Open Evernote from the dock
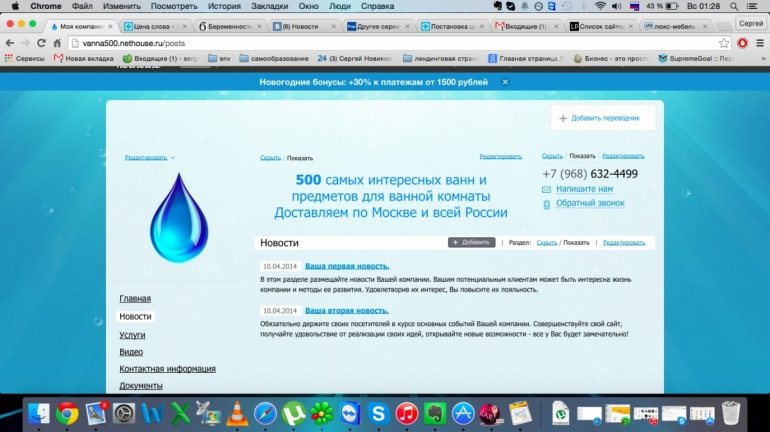The height and width of the screenshot is (432, 770). [x=434, y=412]
